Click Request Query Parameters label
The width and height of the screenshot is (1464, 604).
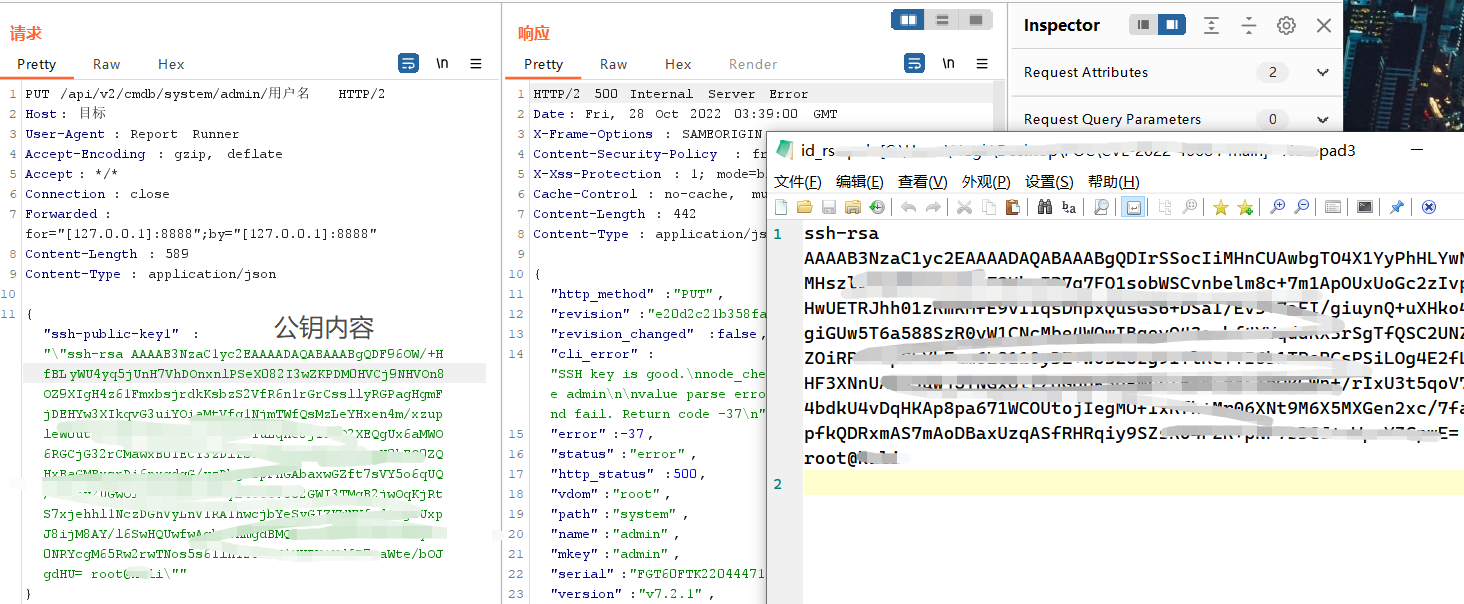(x=1112, y=119)
